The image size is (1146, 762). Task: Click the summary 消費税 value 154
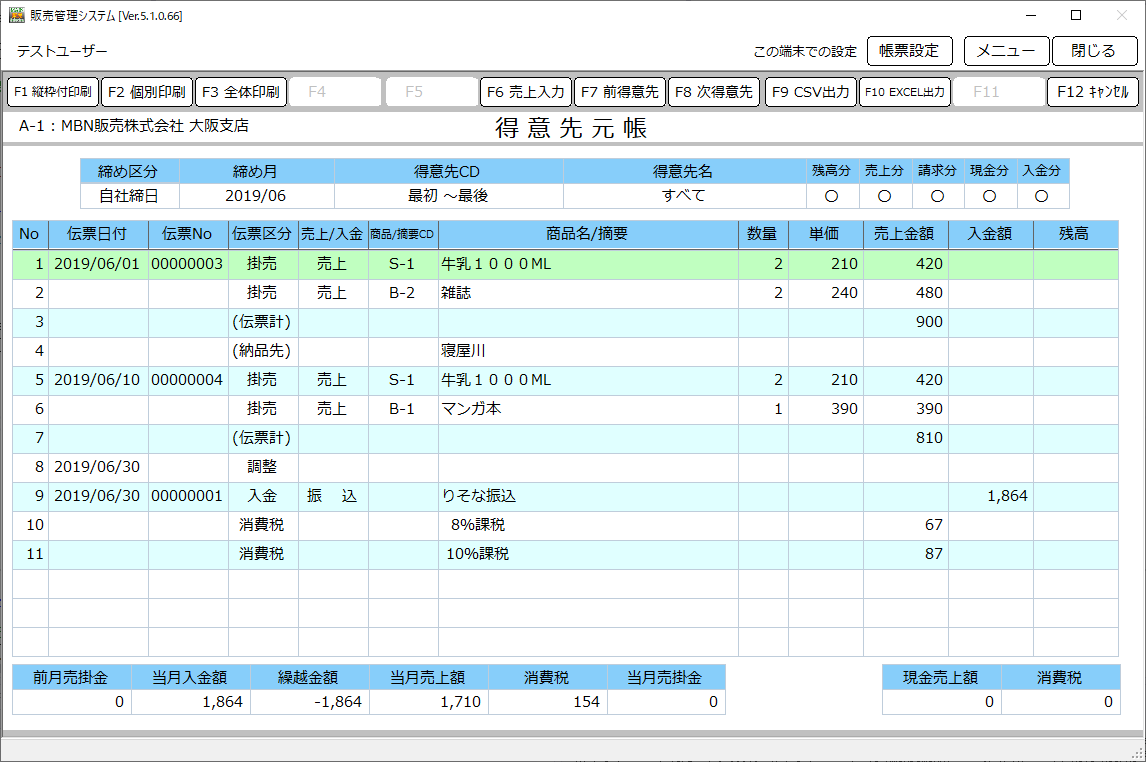click(548, 702)
